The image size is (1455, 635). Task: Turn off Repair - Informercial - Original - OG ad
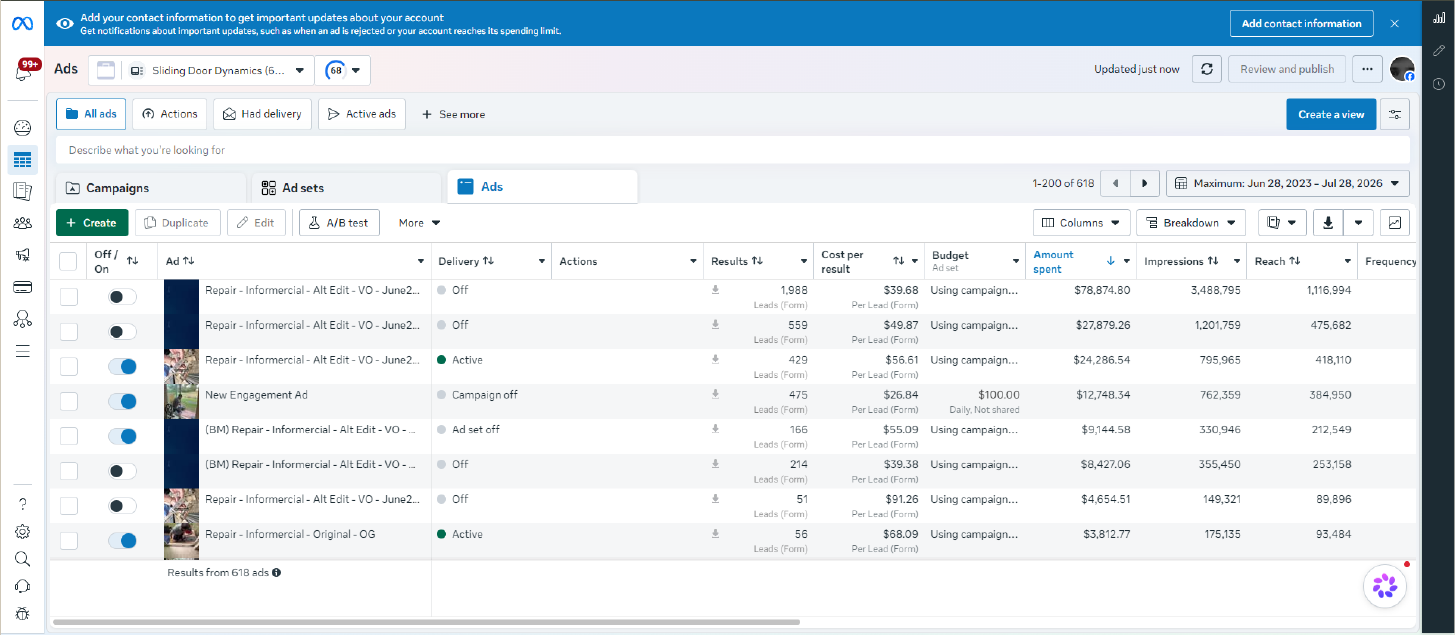tap(122, 541)
